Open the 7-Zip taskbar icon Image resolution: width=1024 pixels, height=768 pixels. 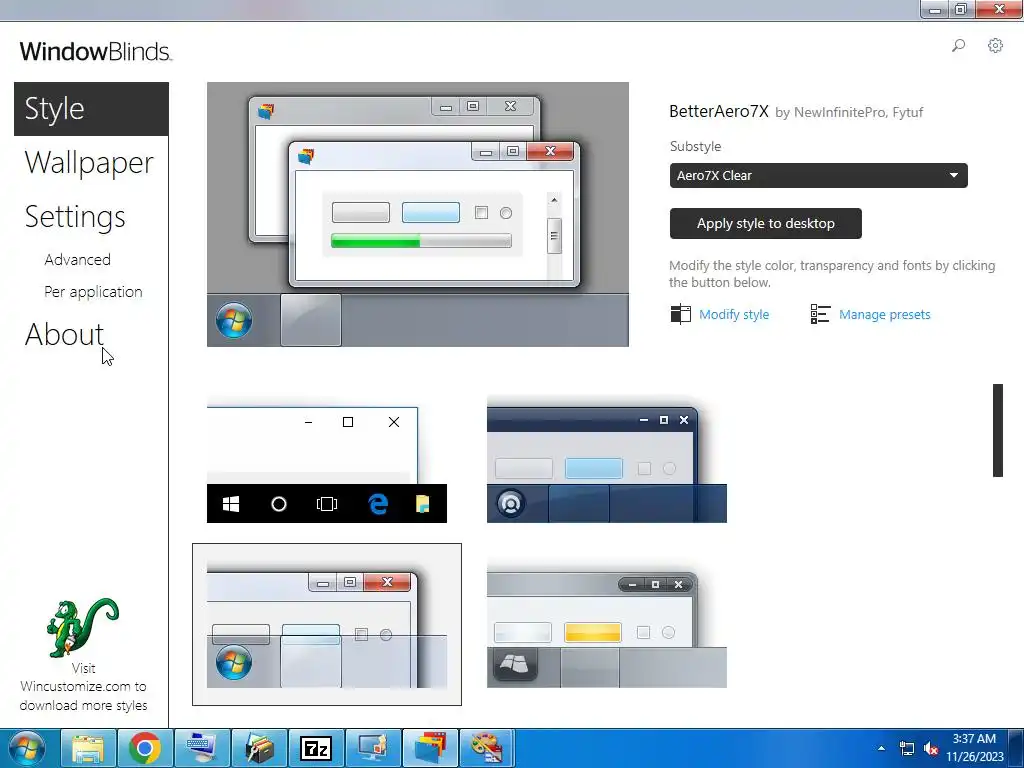coord(316,748)
